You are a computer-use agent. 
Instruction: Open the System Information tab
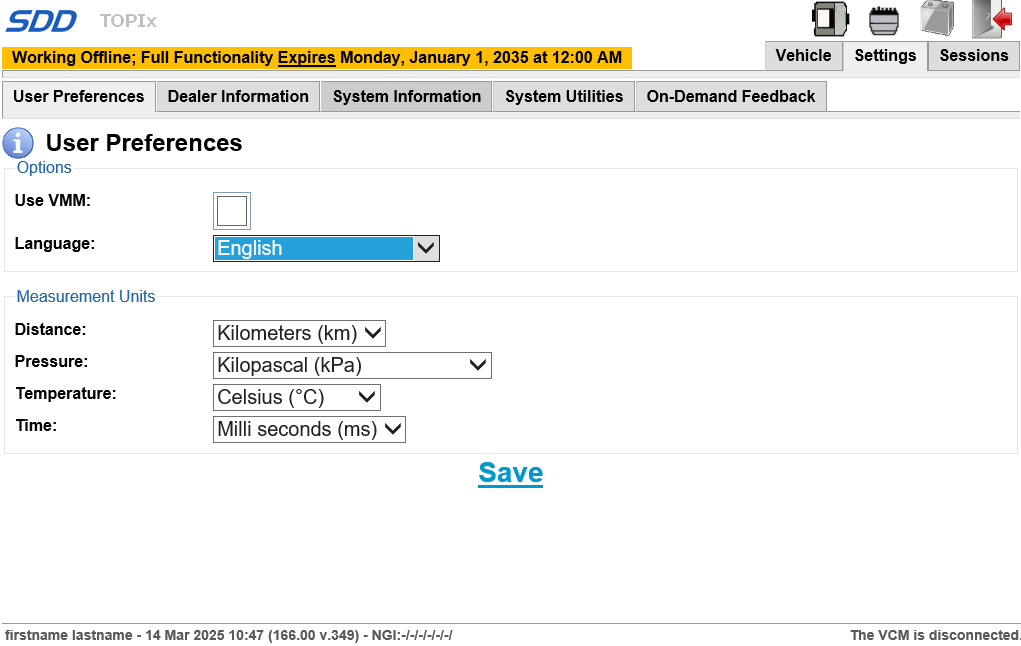click(407, 97)
